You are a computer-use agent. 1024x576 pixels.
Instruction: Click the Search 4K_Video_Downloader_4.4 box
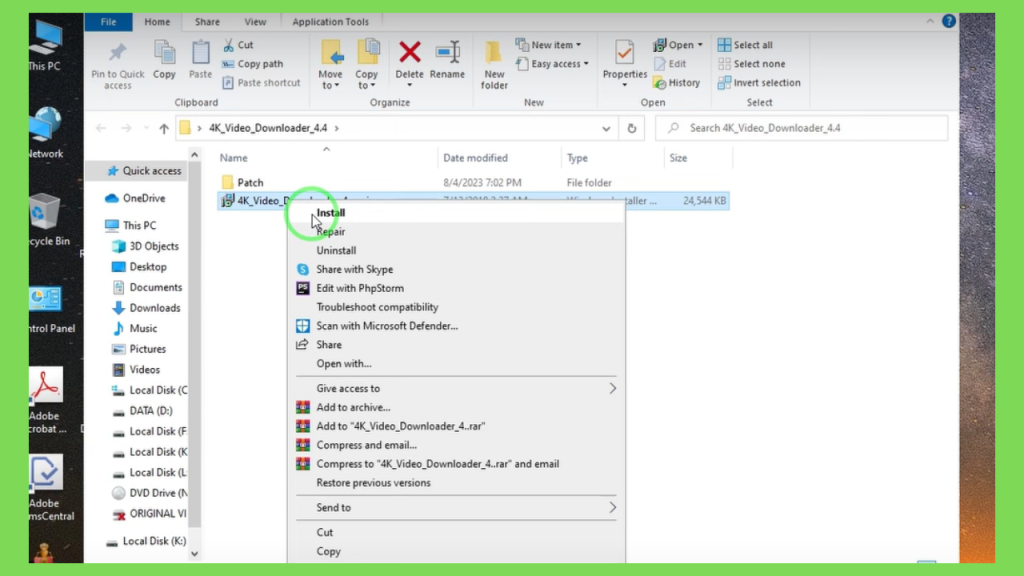click(802, 129)
